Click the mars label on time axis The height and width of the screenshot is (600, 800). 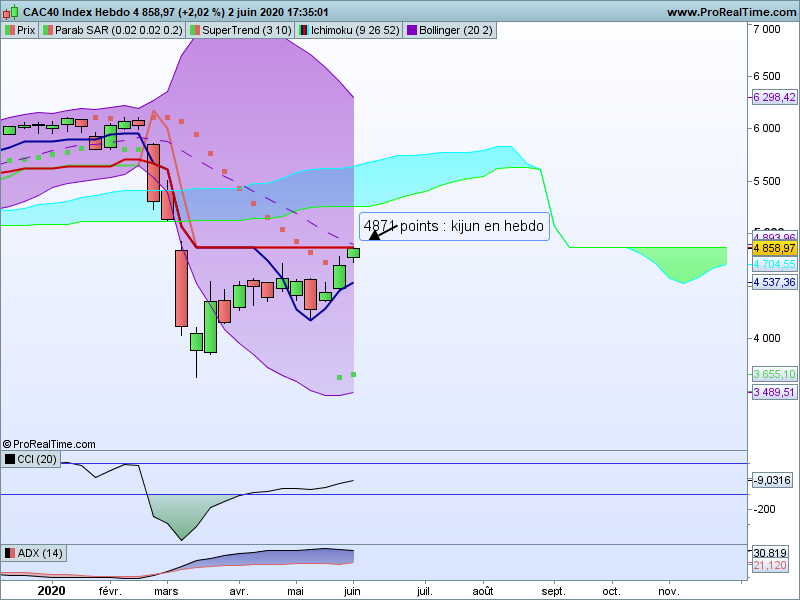166,591
